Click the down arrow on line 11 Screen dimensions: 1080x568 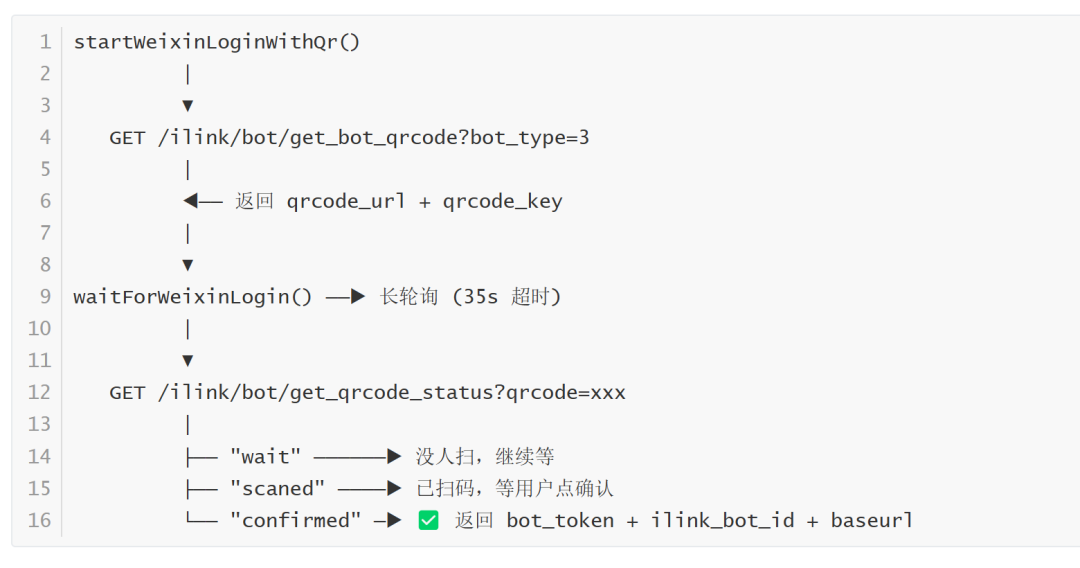click(187, 360)
